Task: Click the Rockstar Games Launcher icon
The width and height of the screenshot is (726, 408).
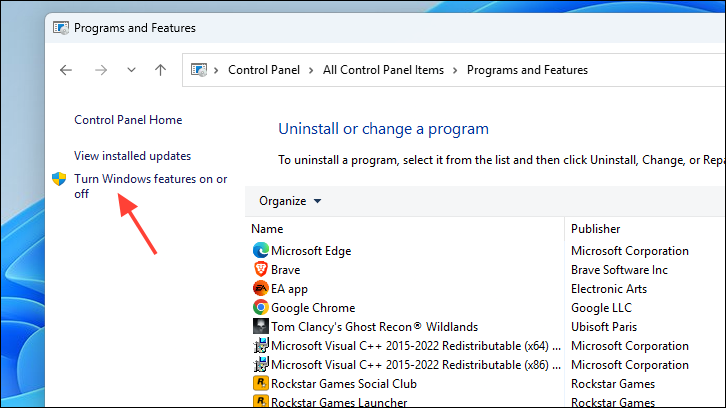Action: (261, 401)
